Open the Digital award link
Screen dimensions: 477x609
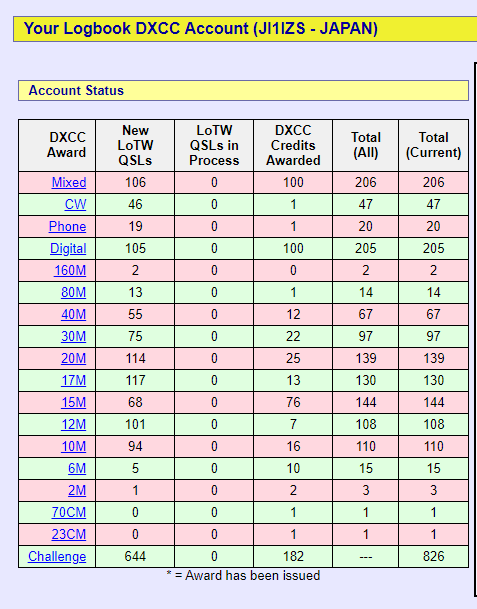pyautogui.click(x=68, y=249)
